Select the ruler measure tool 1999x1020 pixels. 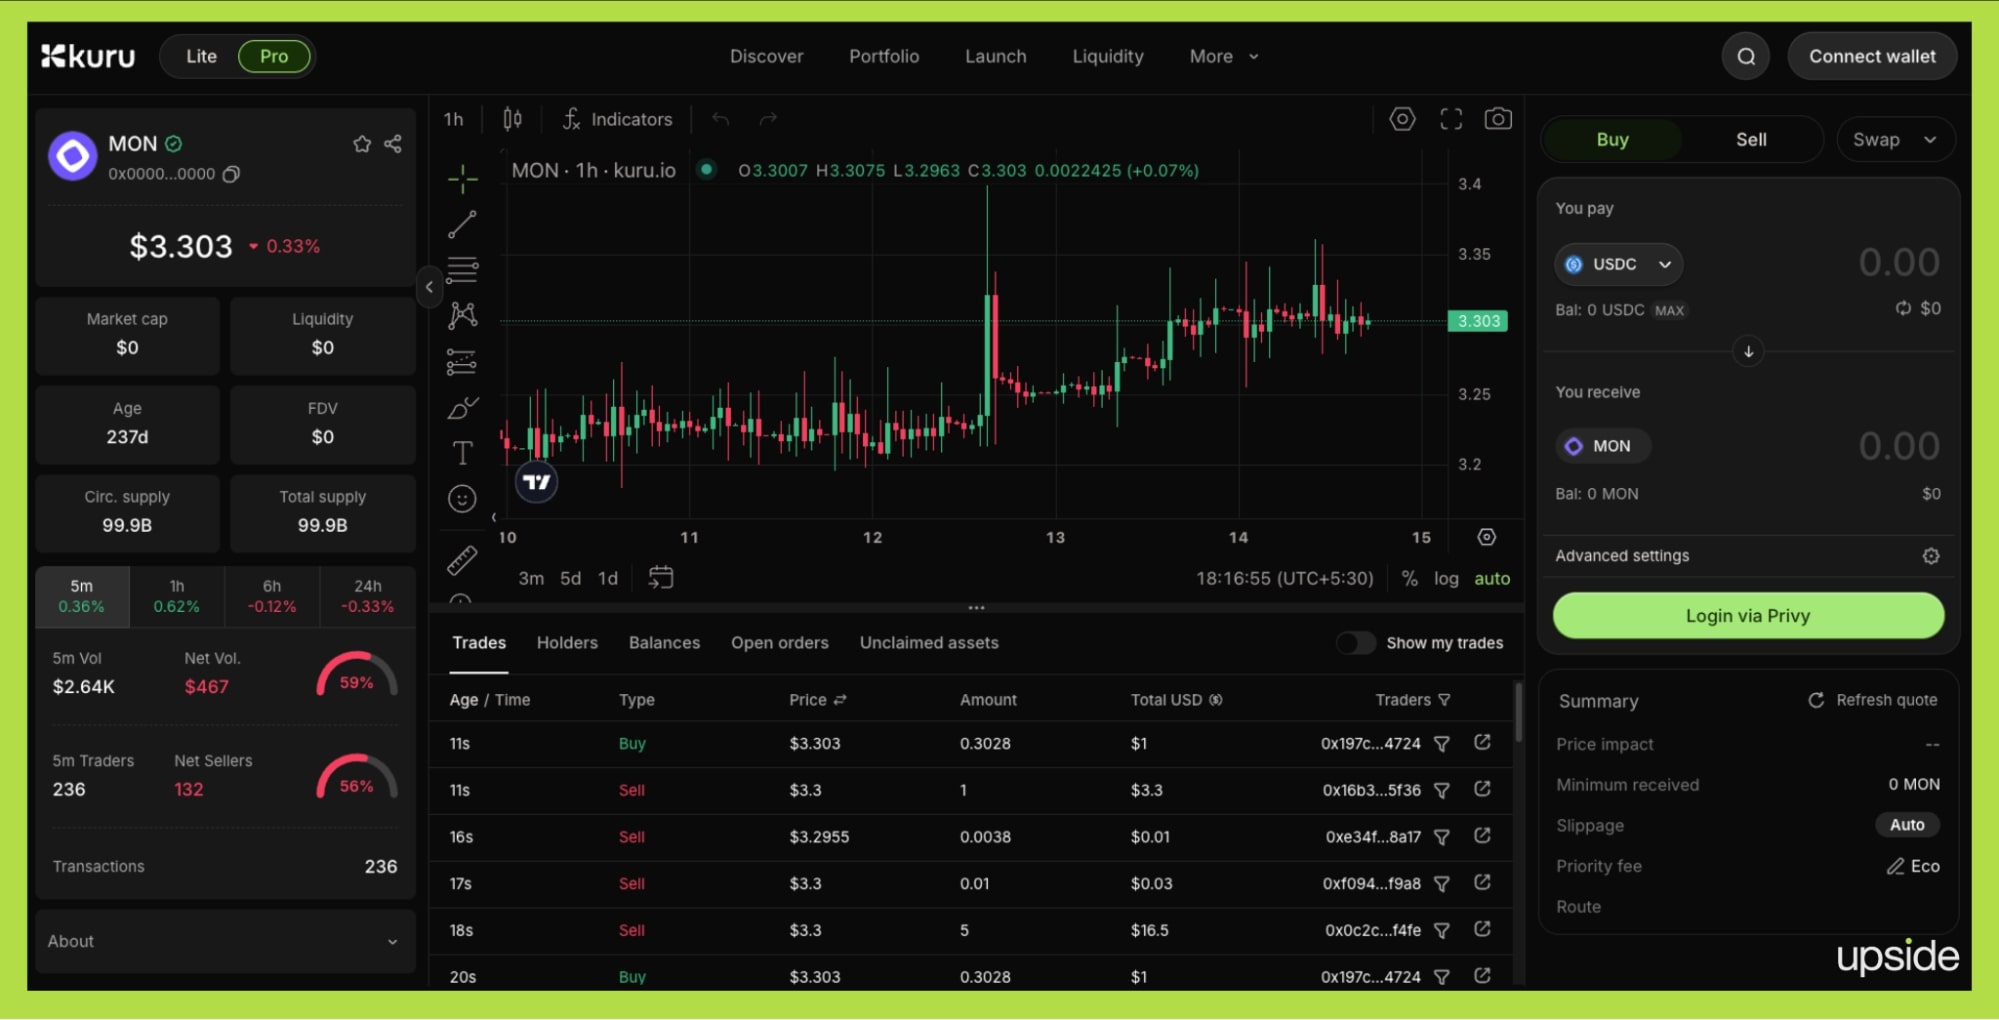(462, 561)
